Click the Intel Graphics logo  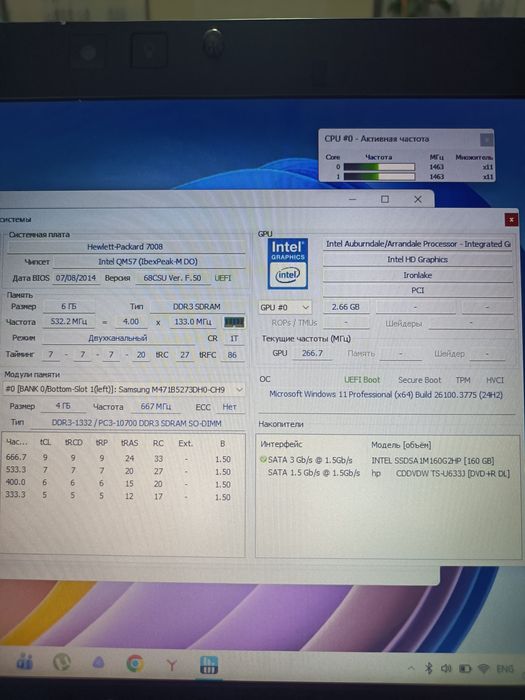click(288, 264)
